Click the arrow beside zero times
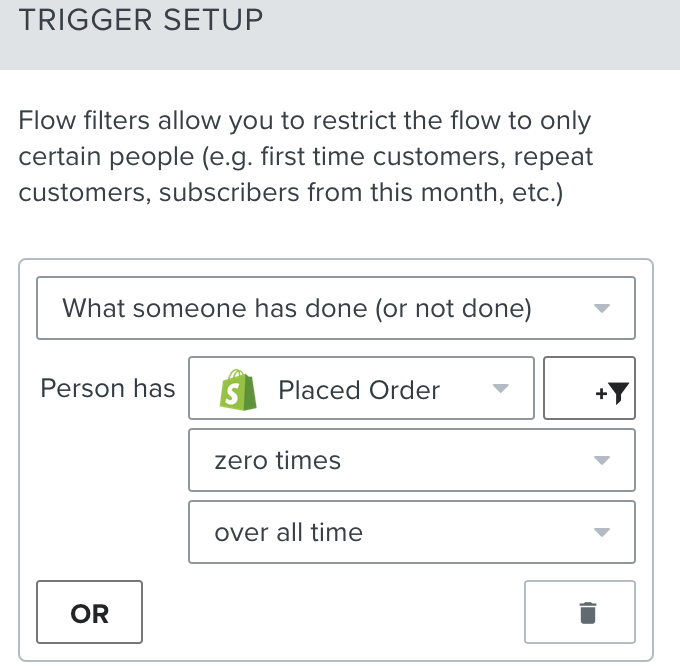680x666 pixels. pos(601,461)
